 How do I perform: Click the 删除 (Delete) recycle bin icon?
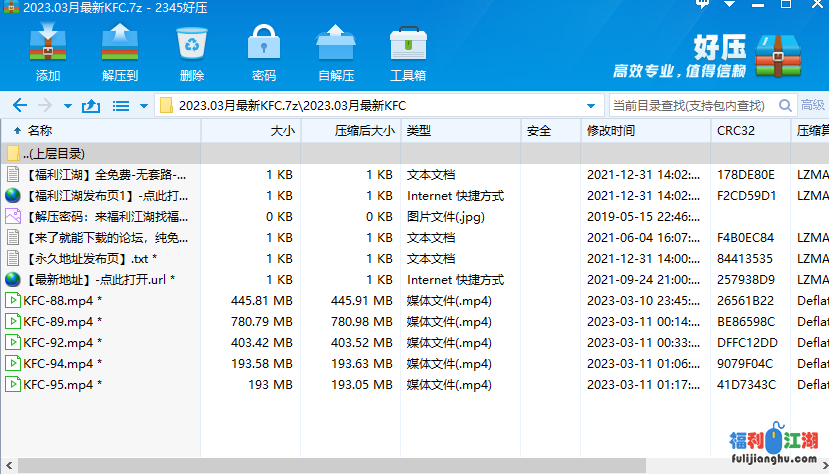click(192, 53)
